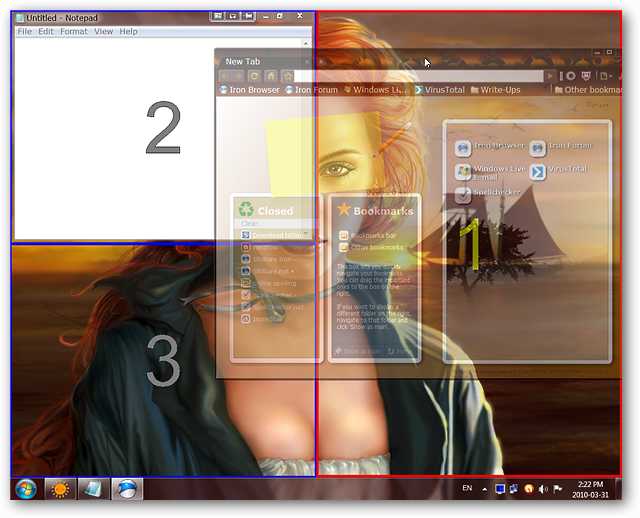This screenshot has width=640, height=518.
Task: Open VirusTotal bookmark in bookmarks bar
Action: (x=440, y=90)
